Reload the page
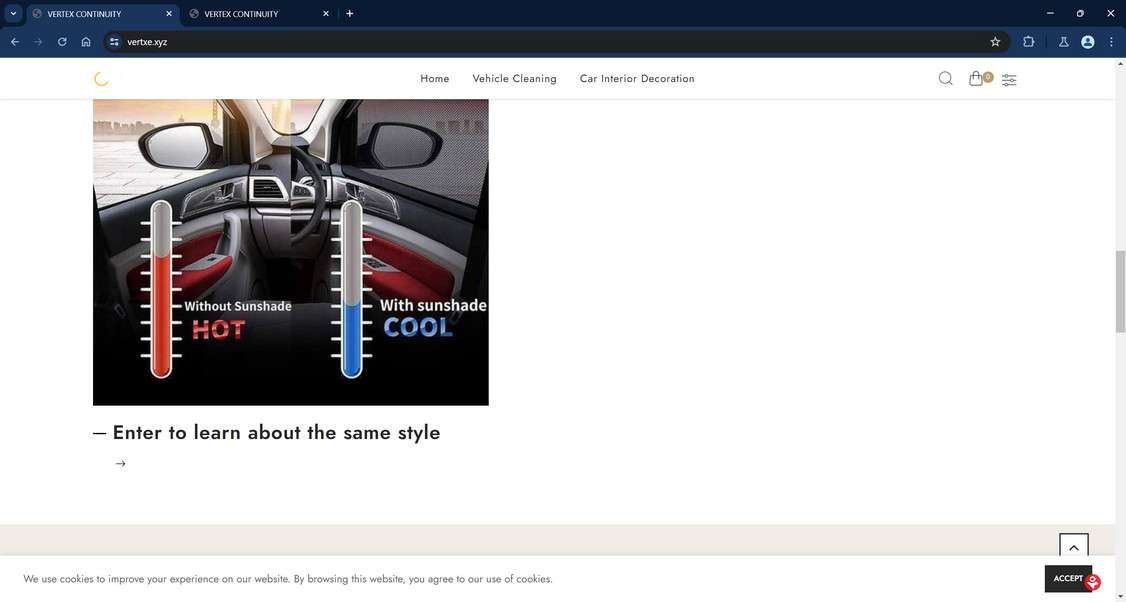 [x=62, y=42]
